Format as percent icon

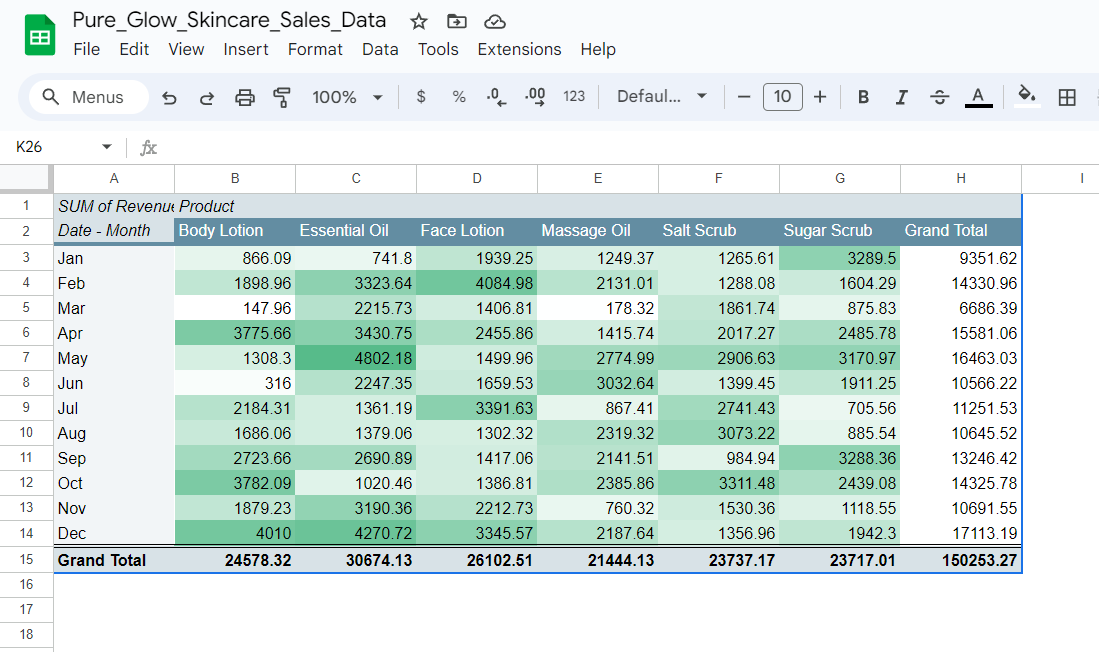[459, 97]
